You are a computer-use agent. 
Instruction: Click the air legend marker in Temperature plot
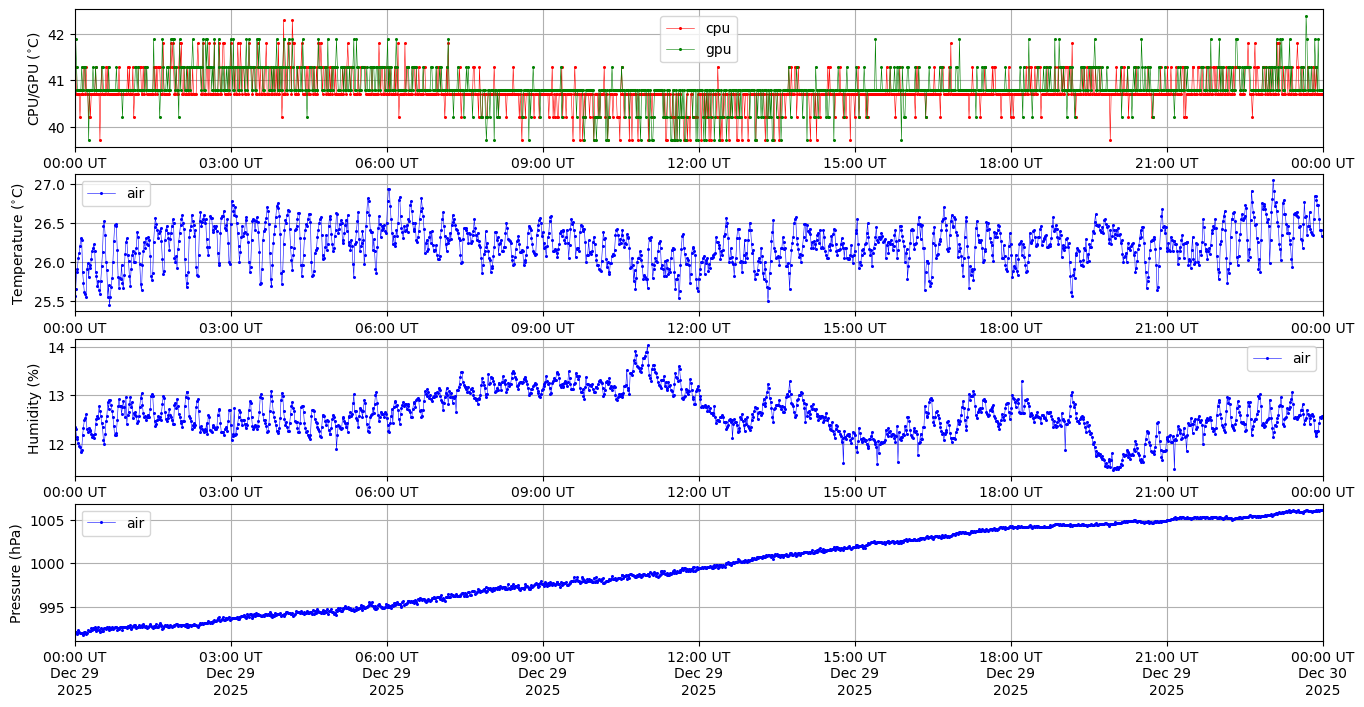[x=102, y=193]
